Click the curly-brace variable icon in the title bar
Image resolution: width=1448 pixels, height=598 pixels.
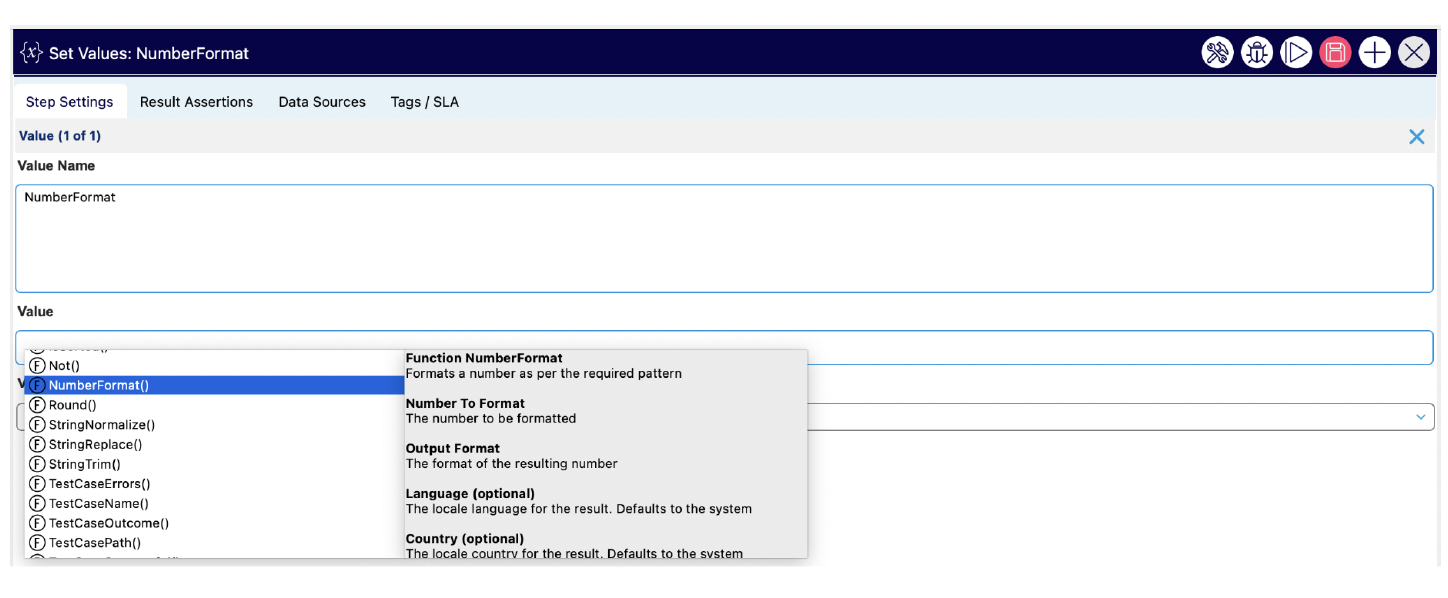coord(32,53)
